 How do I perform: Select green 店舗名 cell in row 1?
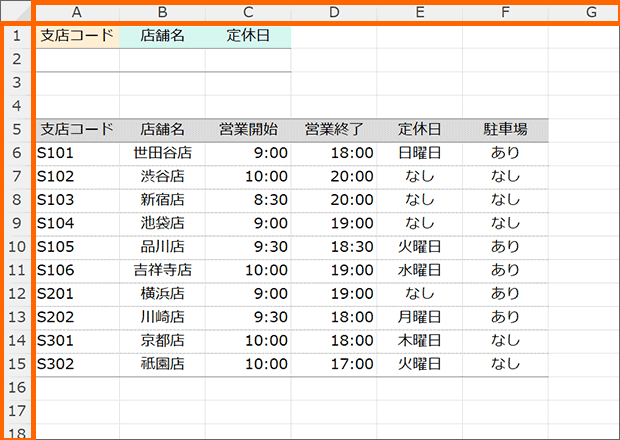pos(163,36)
